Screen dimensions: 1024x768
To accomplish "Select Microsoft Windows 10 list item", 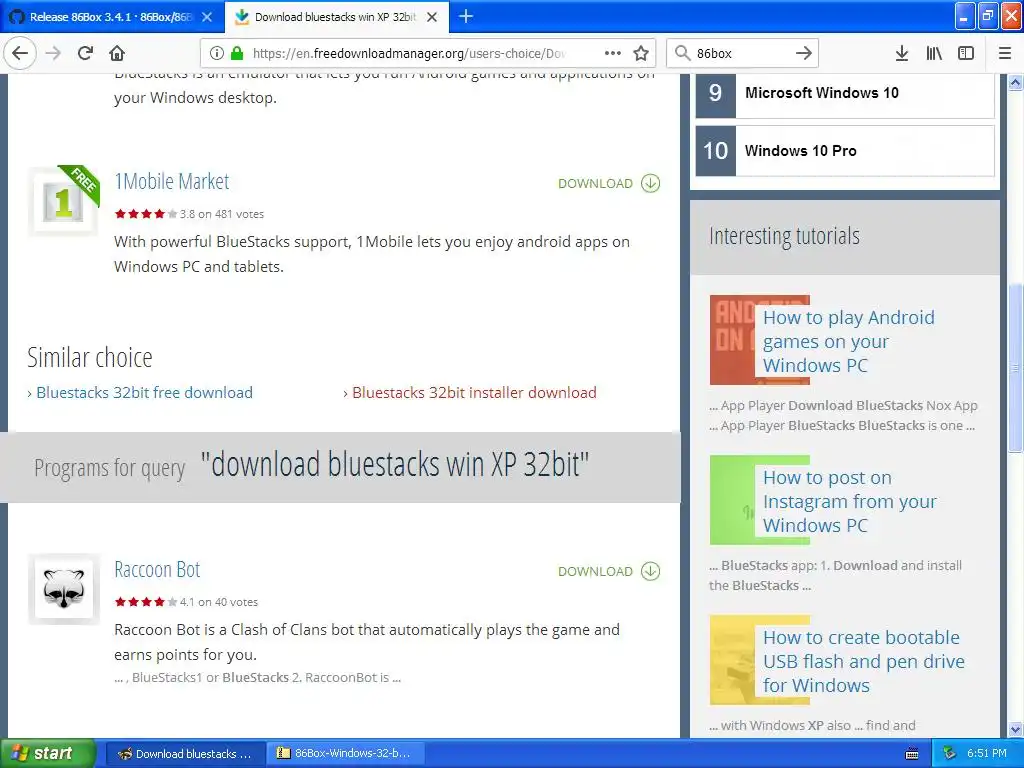I will 845,93.
